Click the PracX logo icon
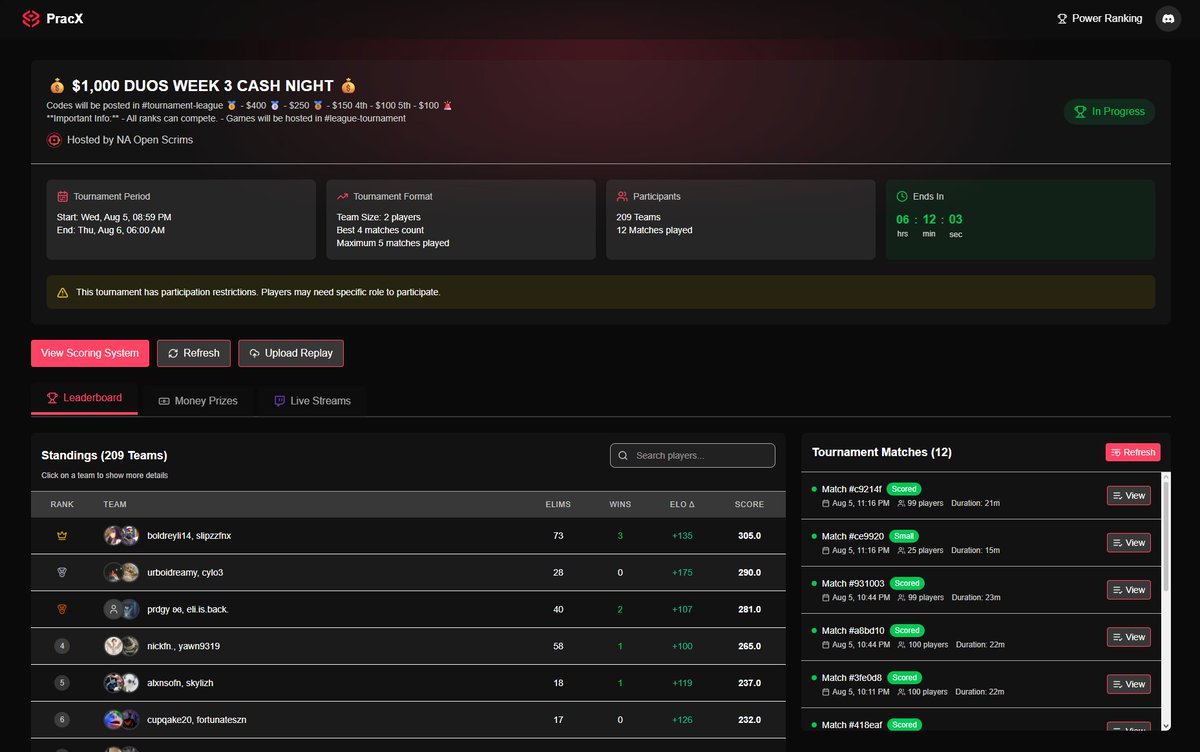 click(31, 19)
